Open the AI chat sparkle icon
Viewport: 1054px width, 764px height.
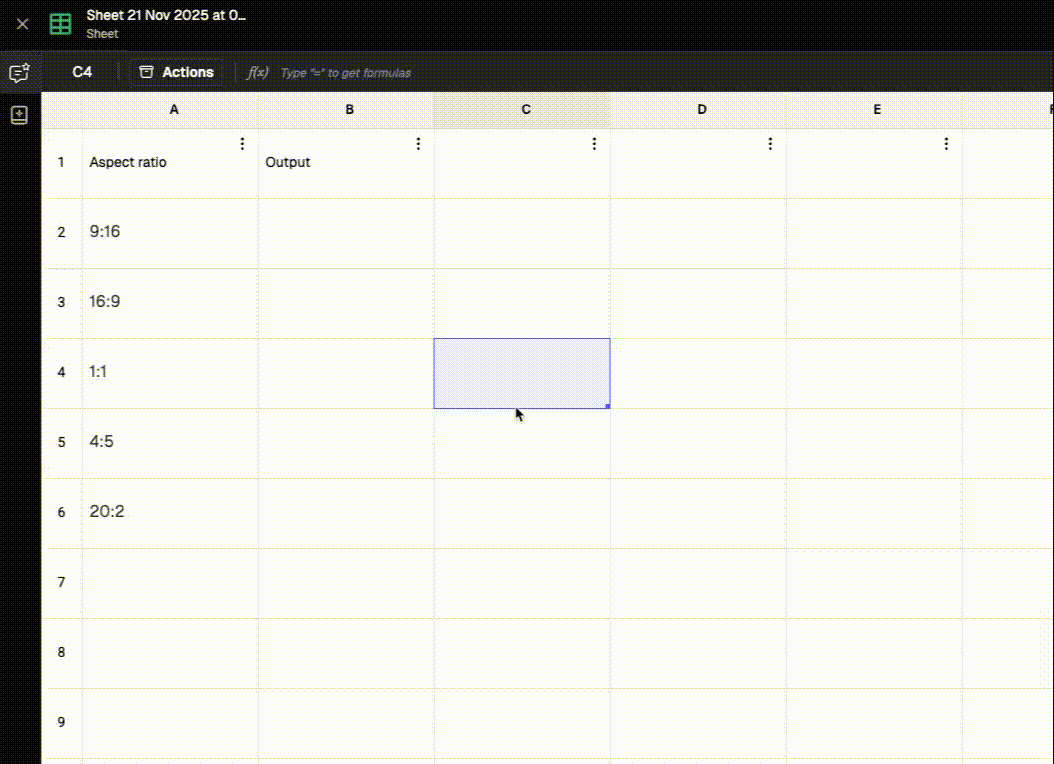point(19,73)
